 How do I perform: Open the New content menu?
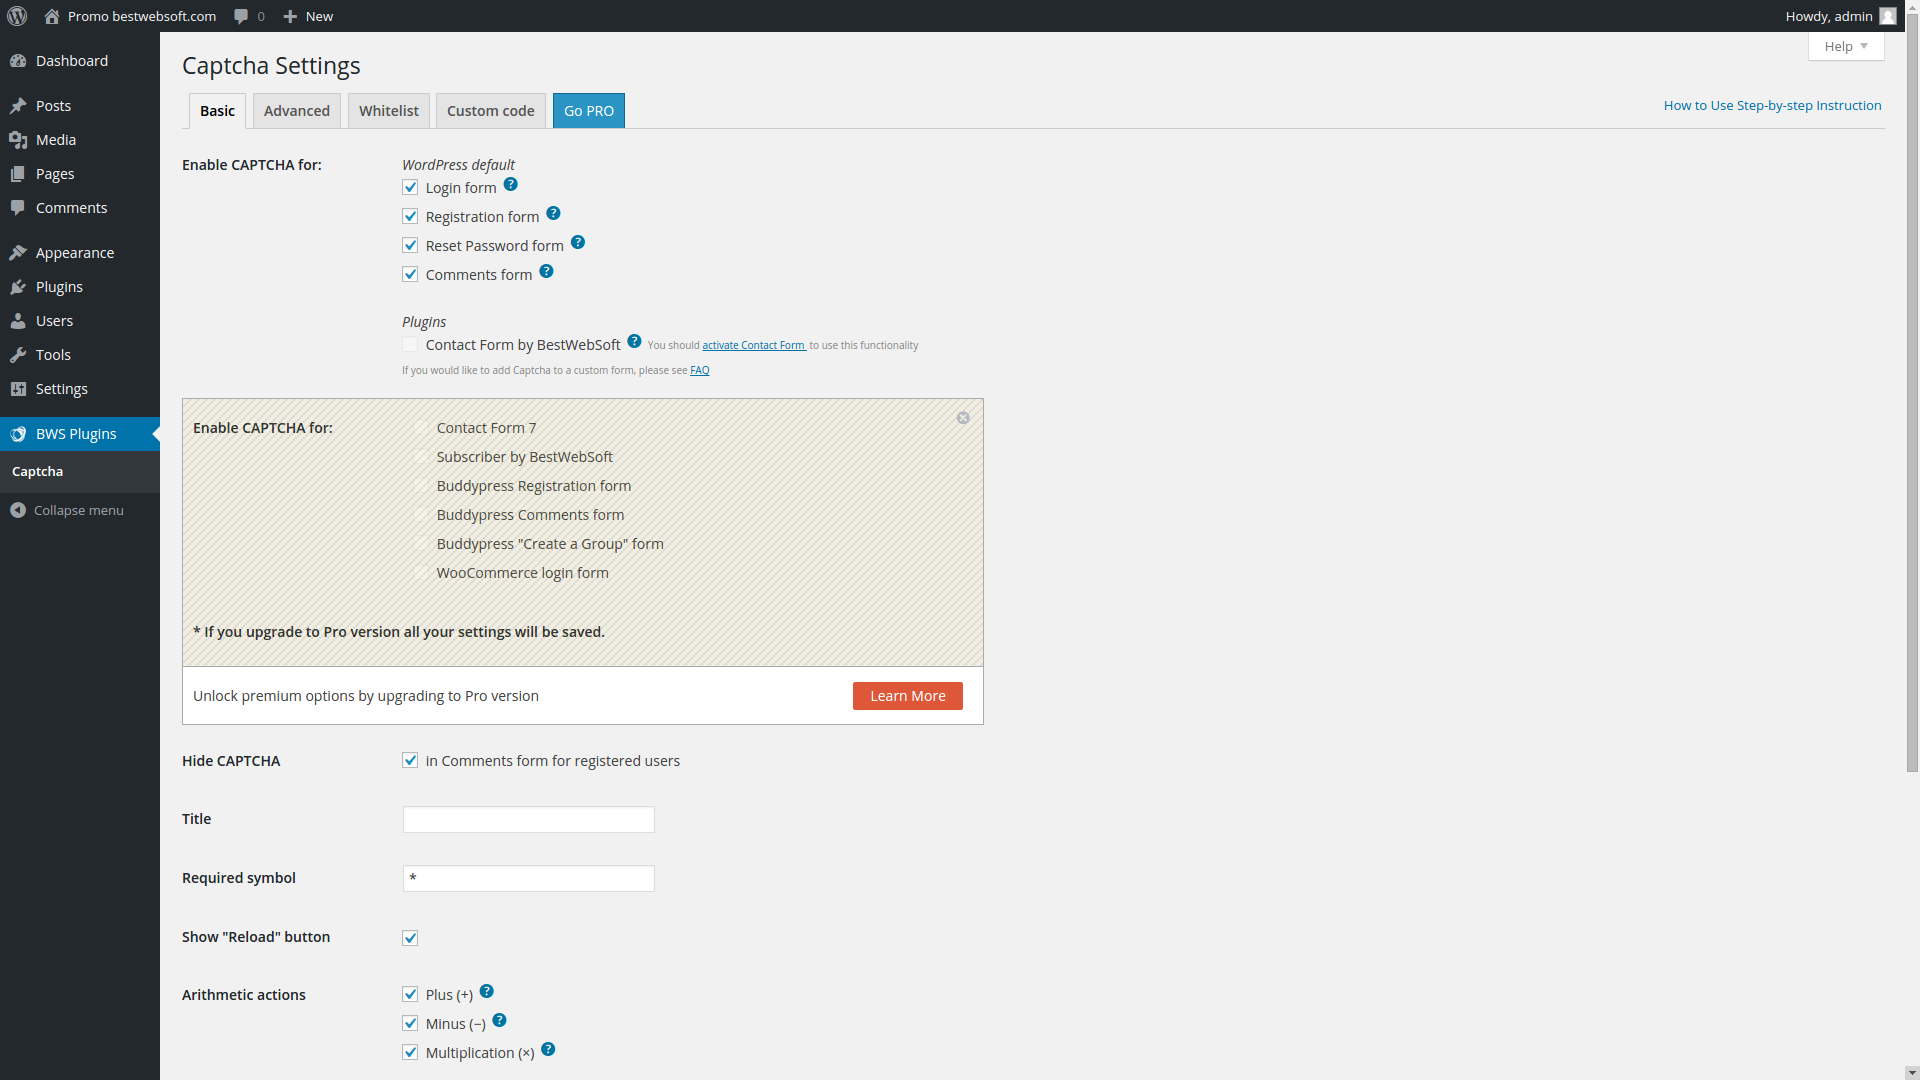pyautogui.click(x=308, y=16)
